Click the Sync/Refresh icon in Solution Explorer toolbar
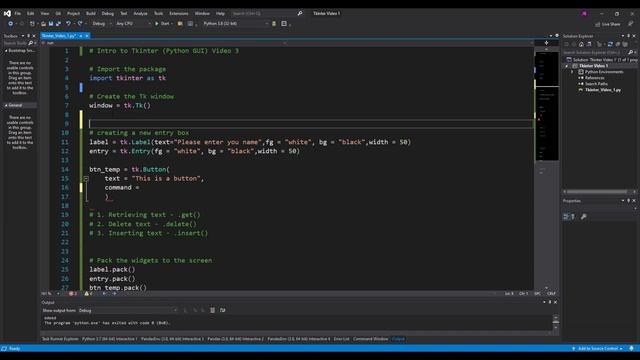 pos(610,44)
